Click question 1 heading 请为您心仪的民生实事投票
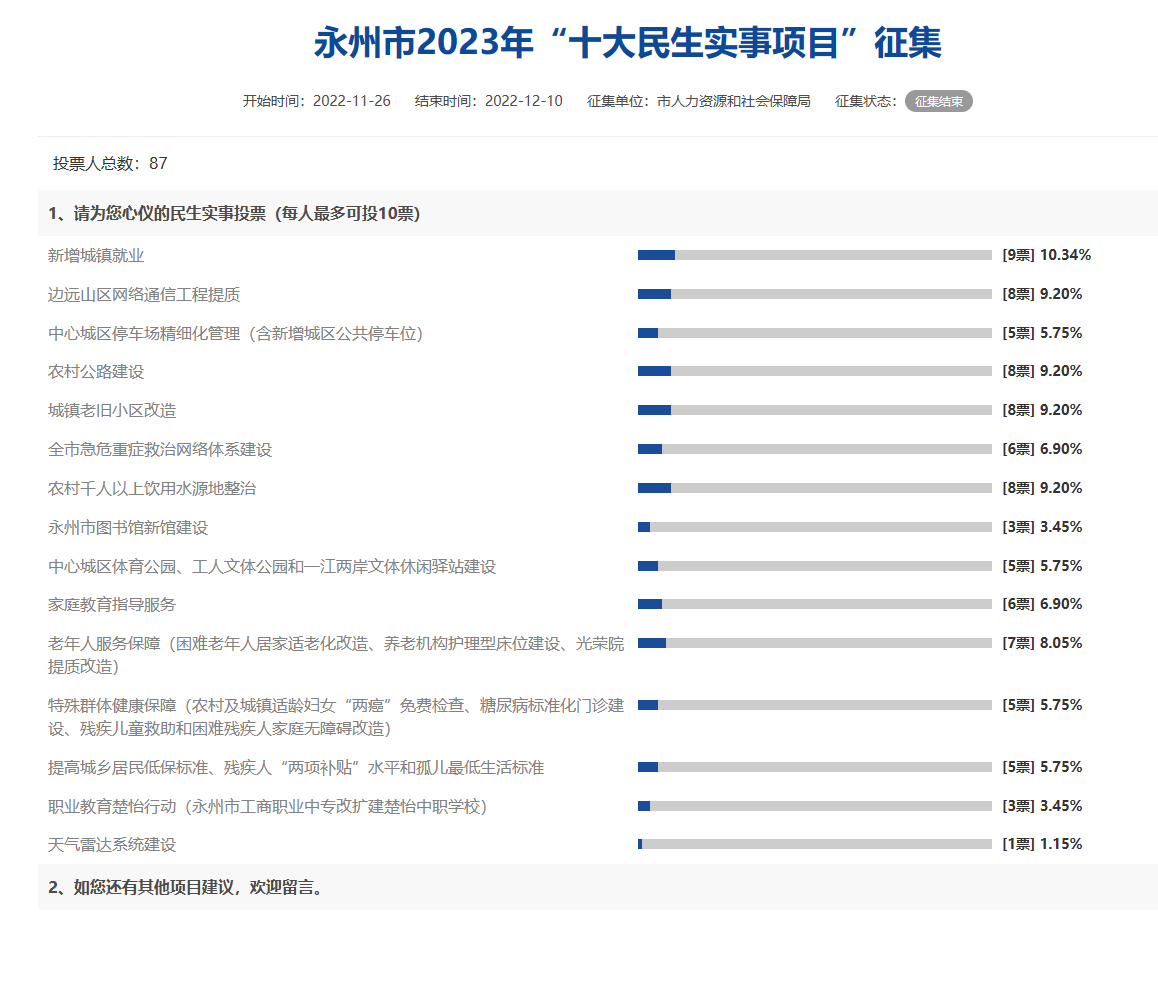Image resolution: width=1158 pixels, height=984 pixels. (x=234, y=213)
